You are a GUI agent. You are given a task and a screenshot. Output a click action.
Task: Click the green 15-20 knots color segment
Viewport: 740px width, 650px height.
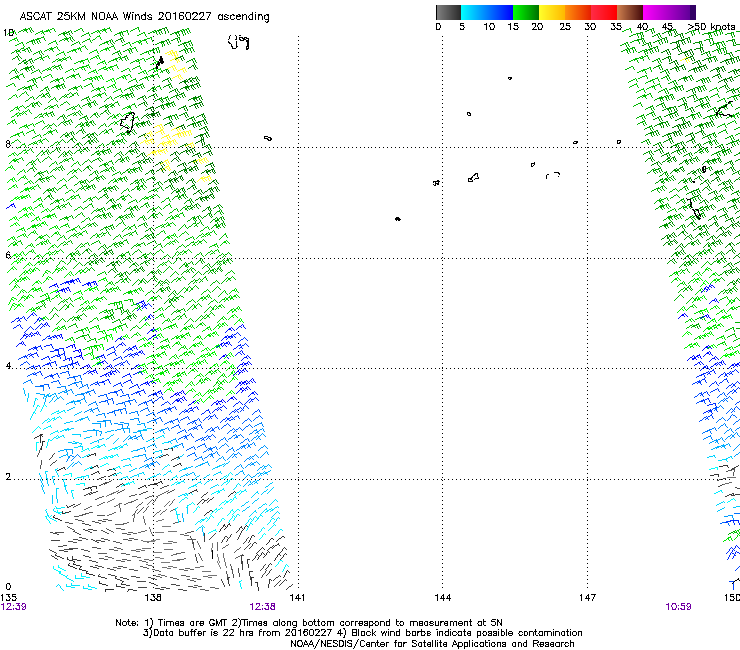click(x=526, y=12)
